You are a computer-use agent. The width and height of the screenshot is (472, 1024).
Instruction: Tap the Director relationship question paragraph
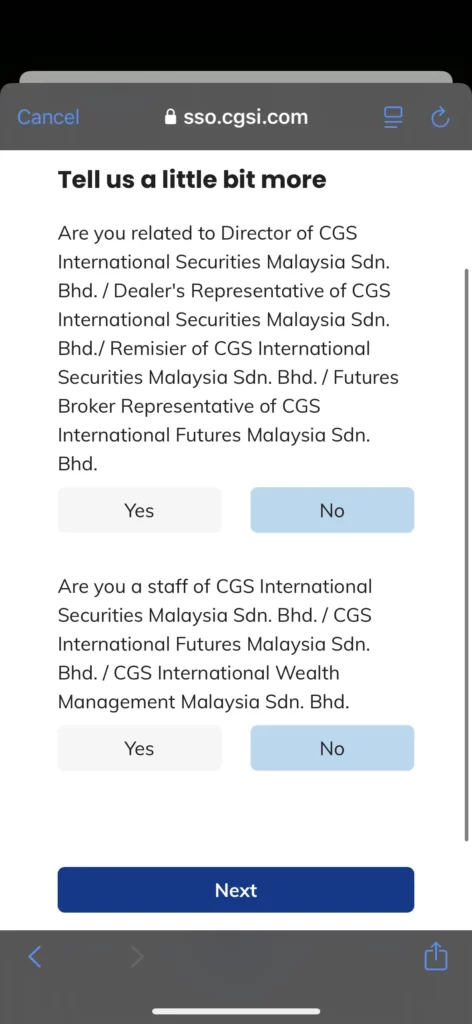click(228, 348)
